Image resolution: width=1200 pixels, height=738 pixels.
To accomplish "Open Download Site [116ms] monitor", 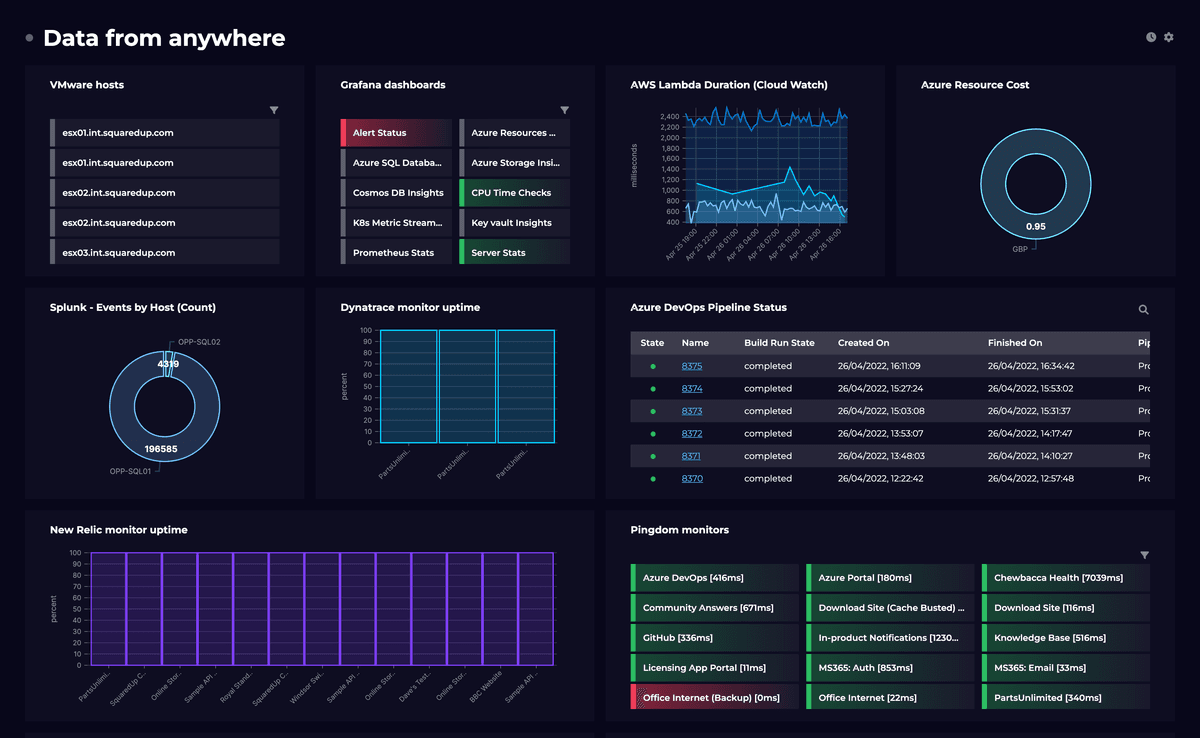I will pyautogui.click(x=1066, y=607).
